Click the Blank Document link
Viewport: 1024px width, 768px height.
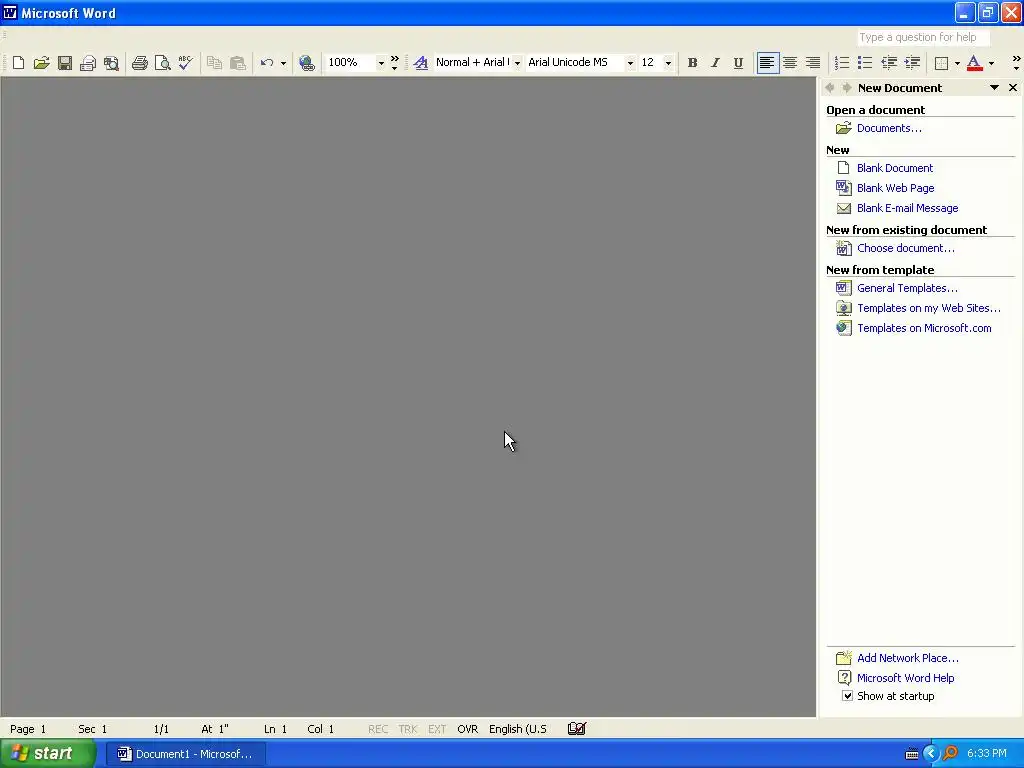(895, 168)
